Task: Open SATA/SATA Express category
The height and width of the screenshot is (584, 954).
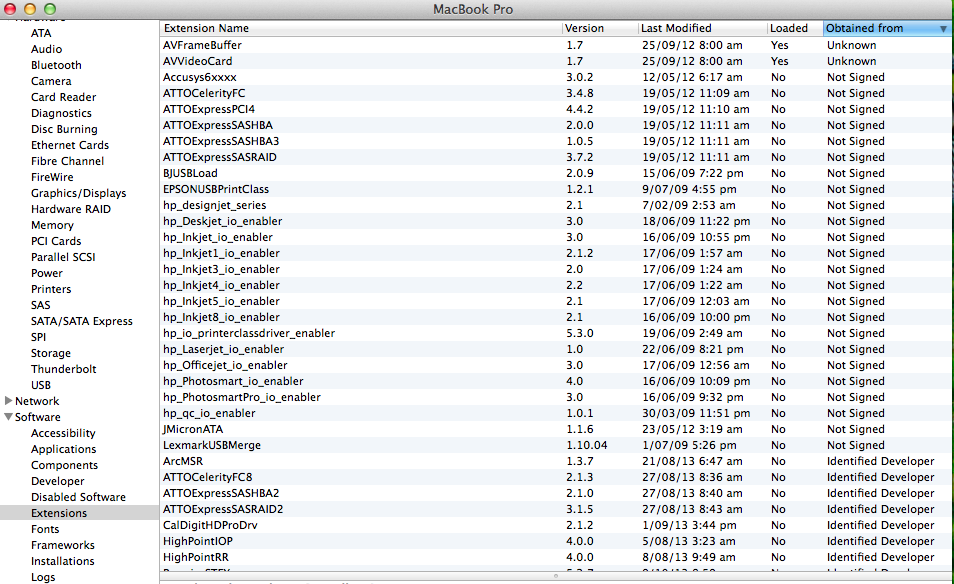Action: click(82, 321)
